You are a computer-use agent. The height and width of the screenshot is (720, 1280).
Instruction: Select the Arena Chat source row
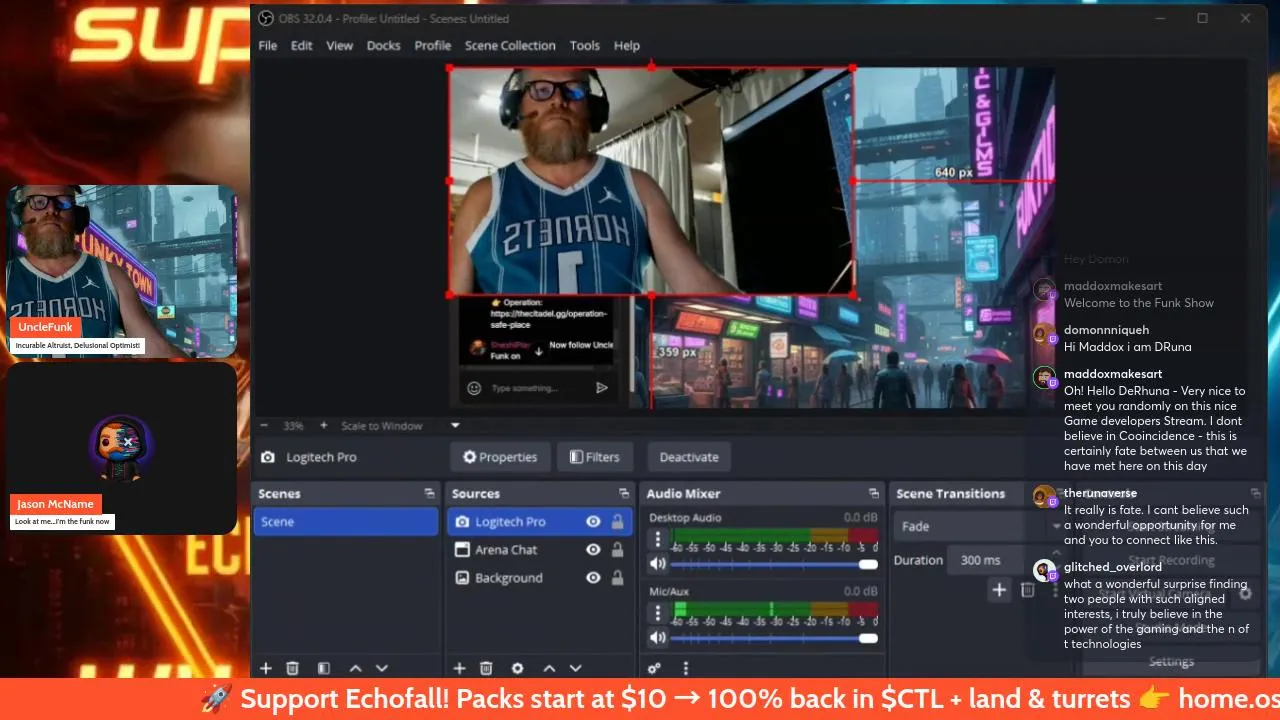pos(540,550)
